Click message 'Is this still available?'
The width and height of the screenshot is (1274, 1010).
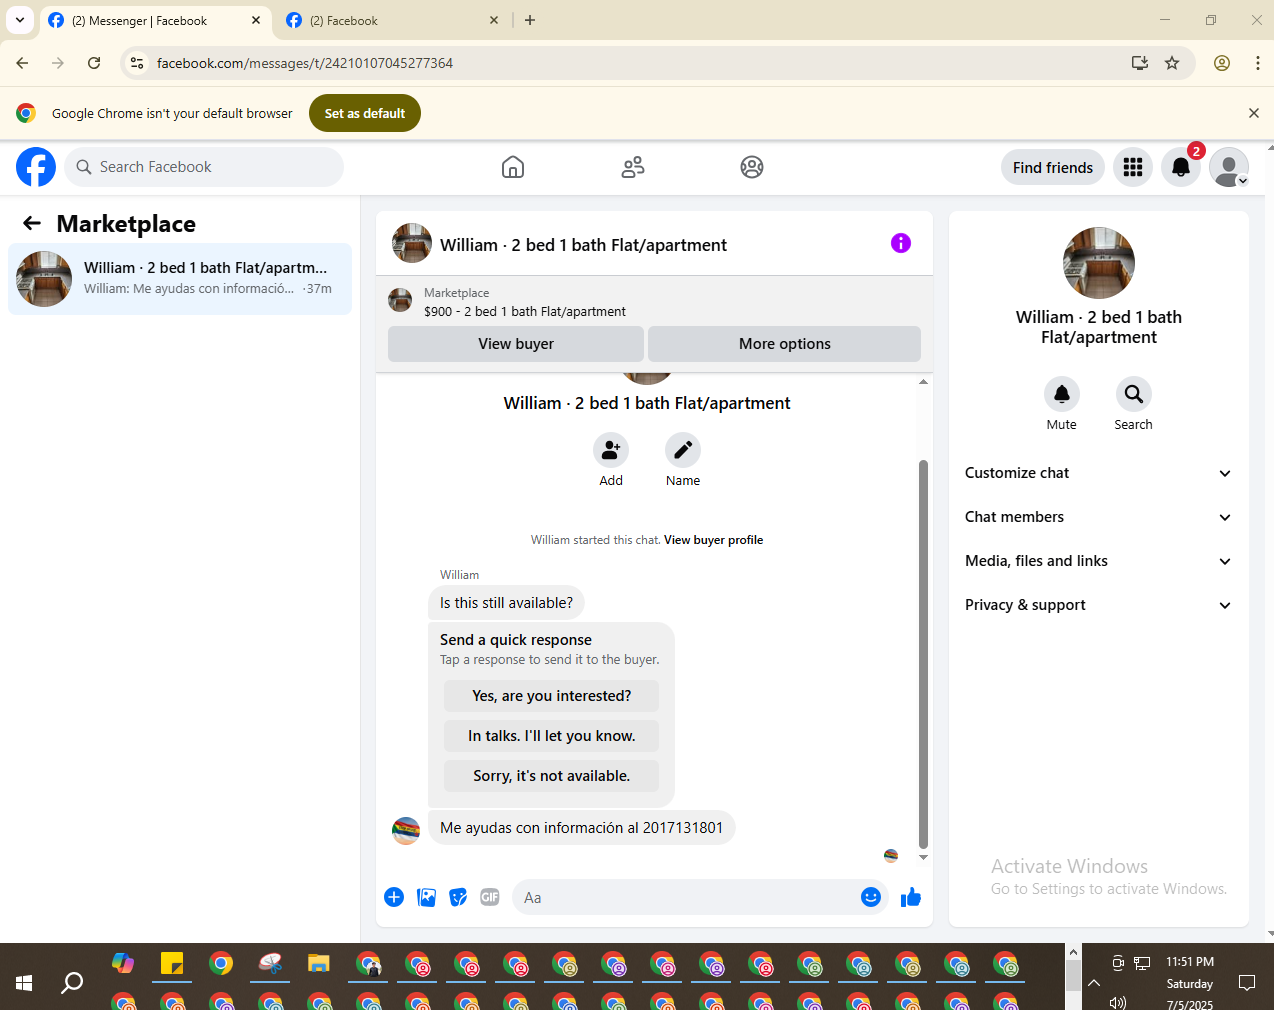click(x=506, y=603)
